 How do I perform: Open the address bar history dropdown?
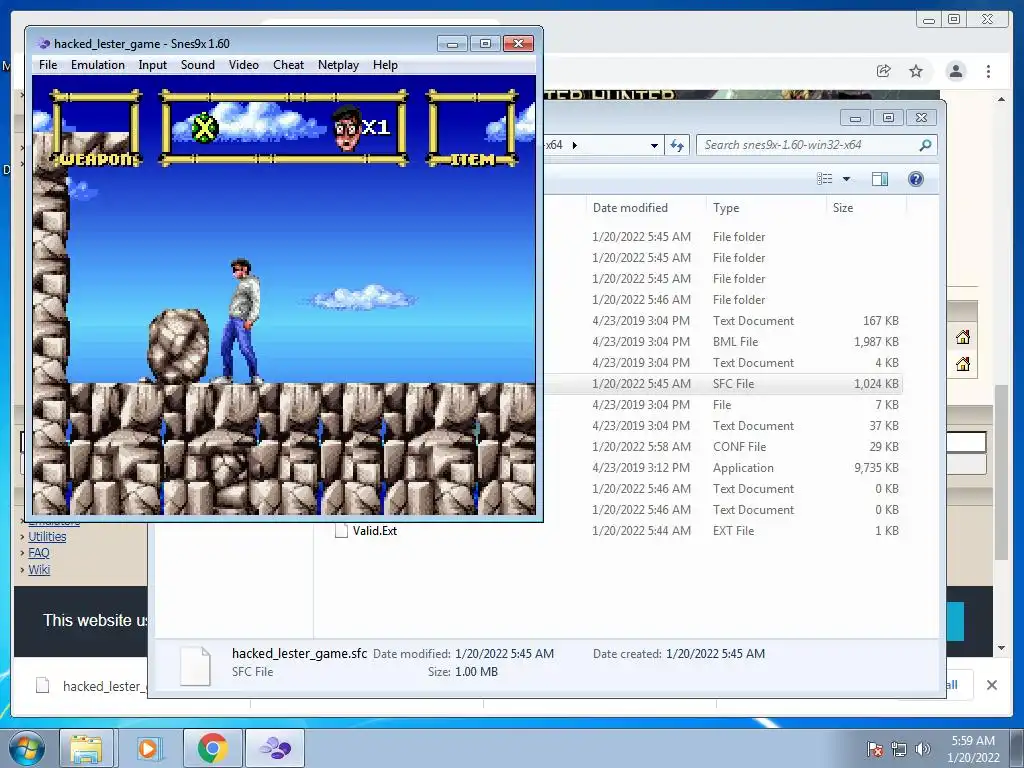pos(654,145)
